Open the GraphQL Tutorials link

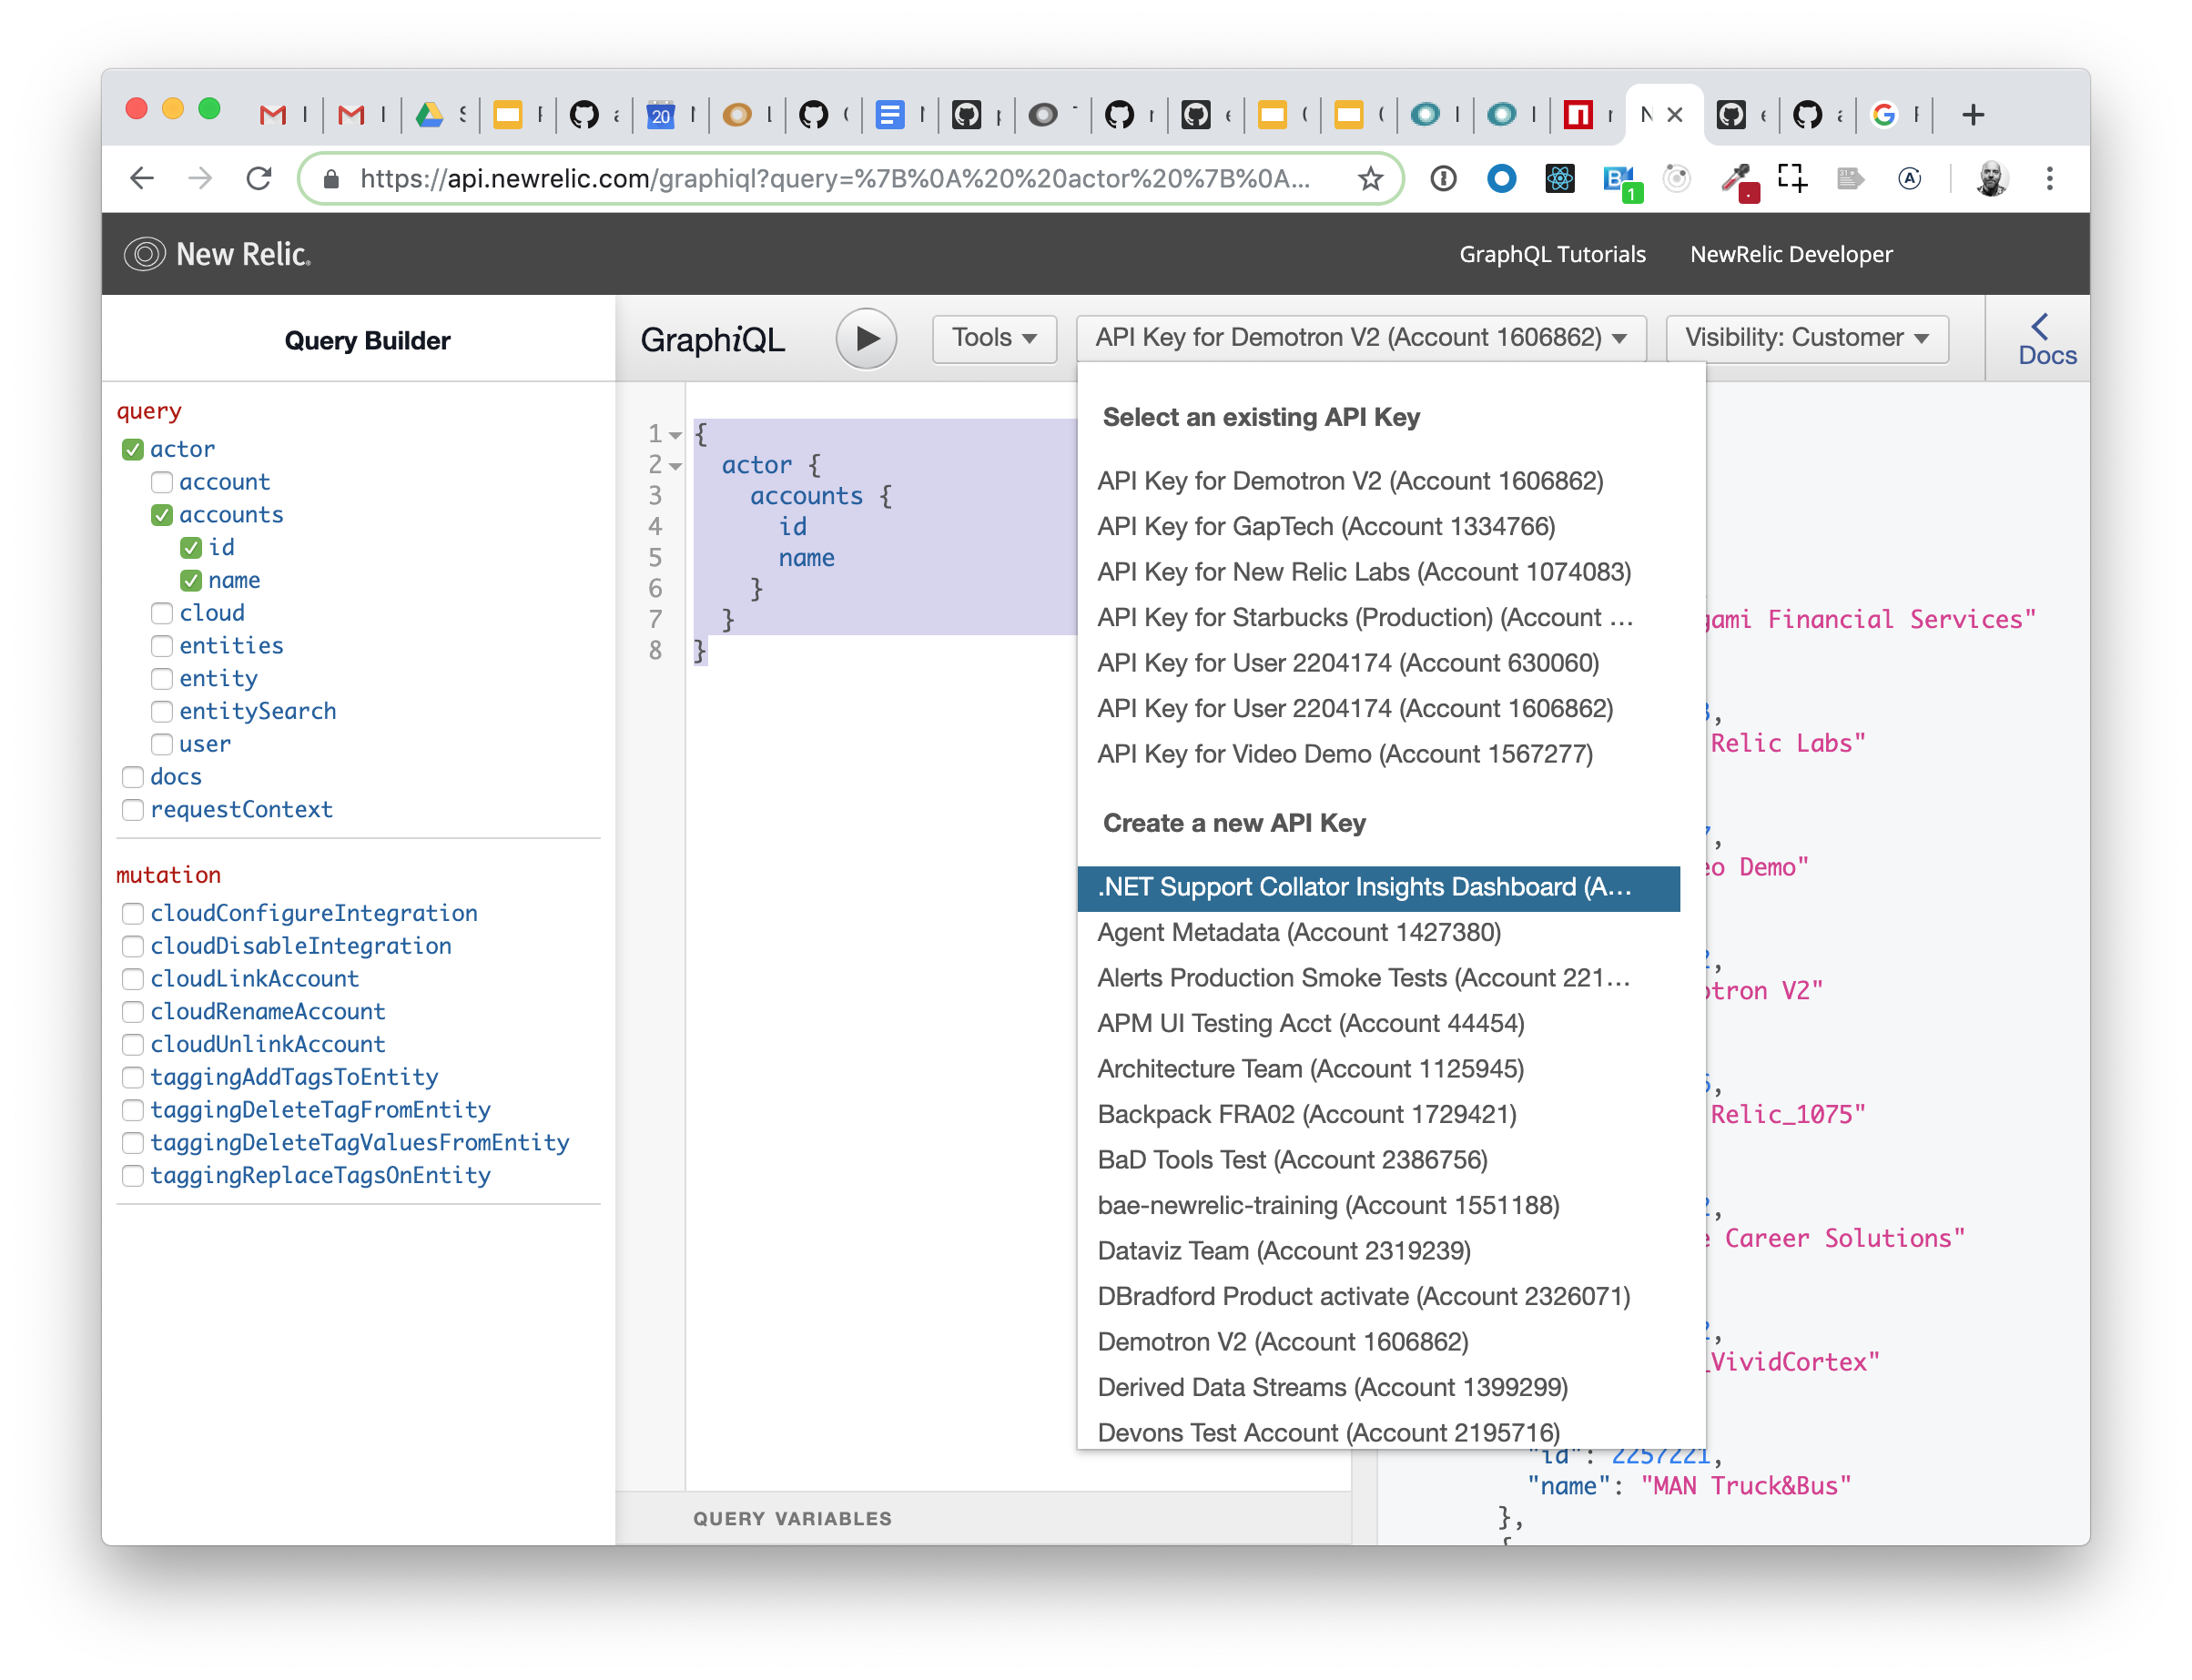[x=1551, y=254]
